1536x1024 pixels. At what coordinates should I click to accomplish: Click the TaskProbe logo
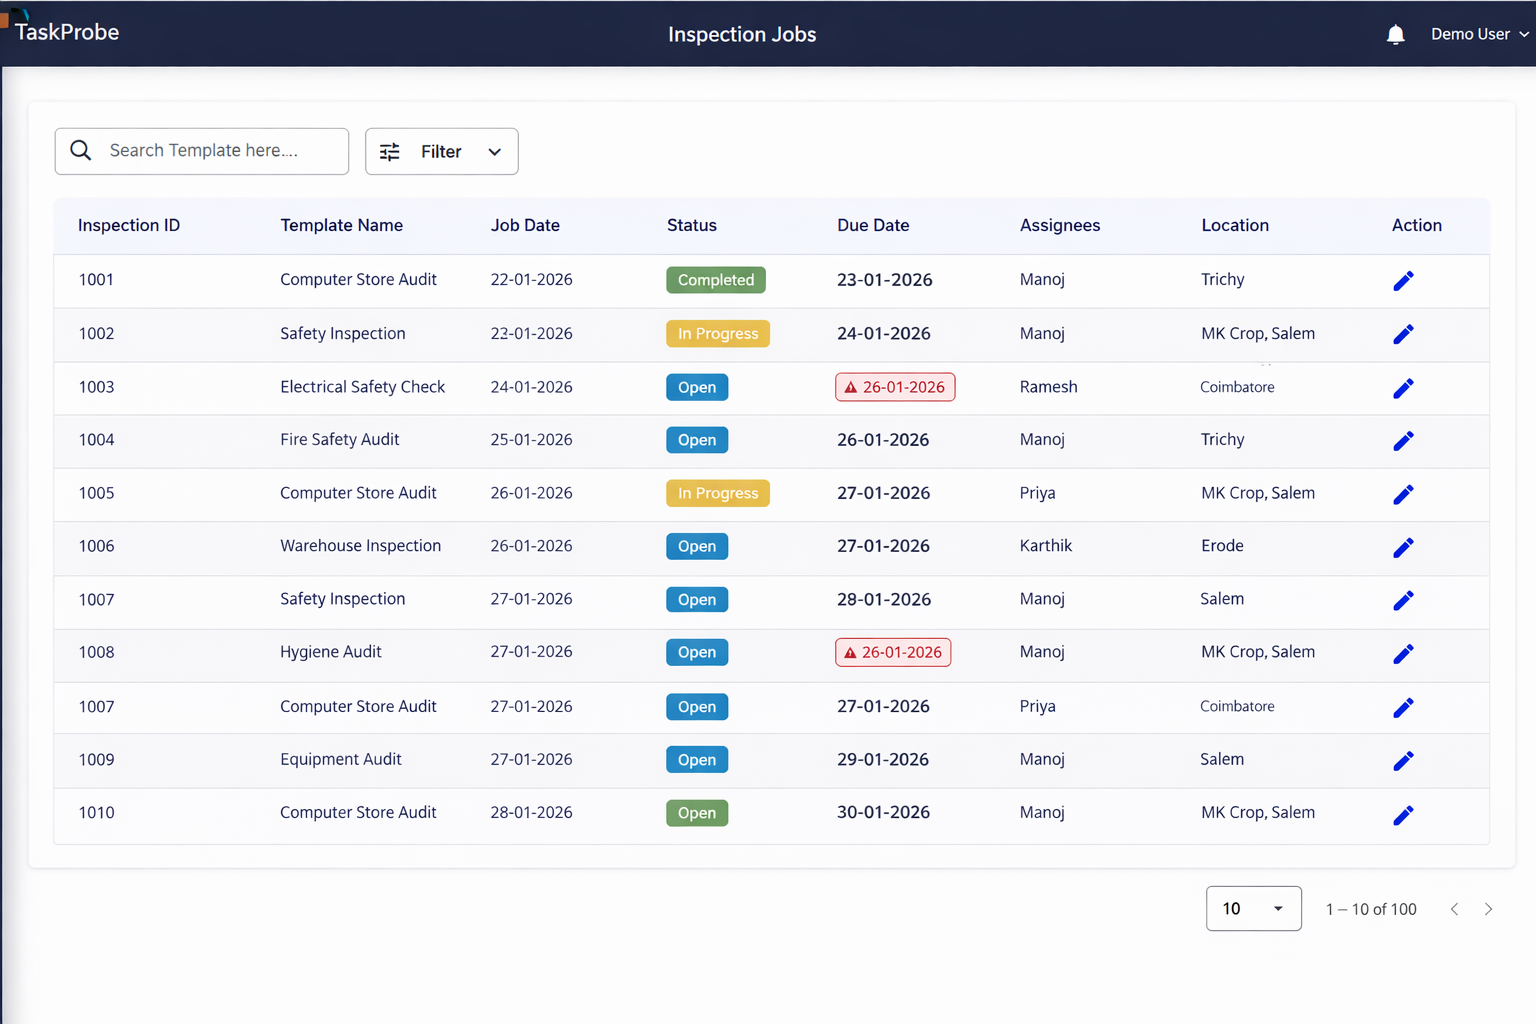(x=66, y=32)
